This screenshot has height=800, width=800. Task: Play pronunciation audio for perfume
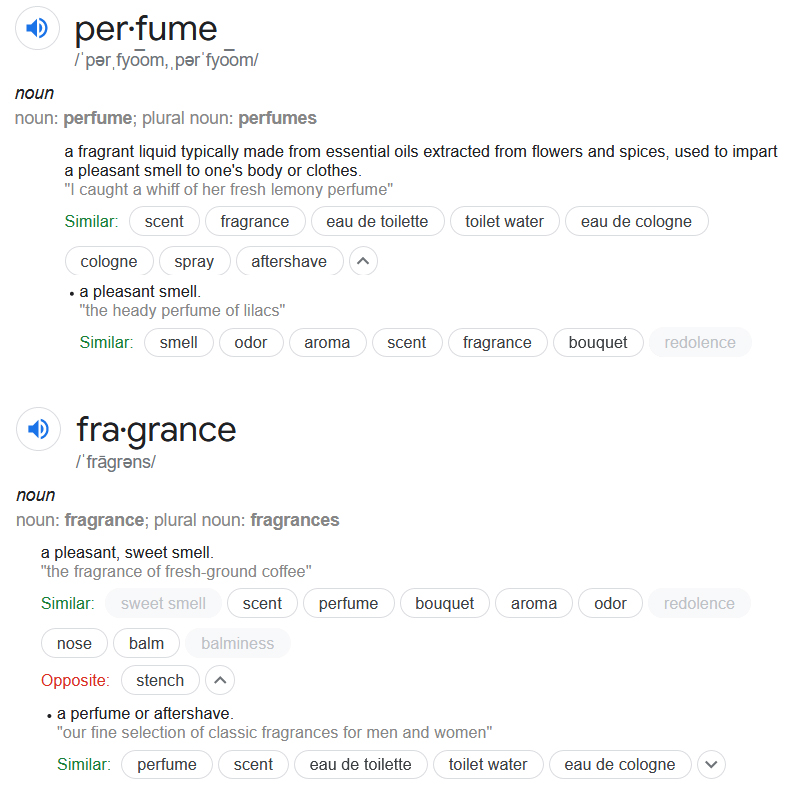tap(37, 28)
